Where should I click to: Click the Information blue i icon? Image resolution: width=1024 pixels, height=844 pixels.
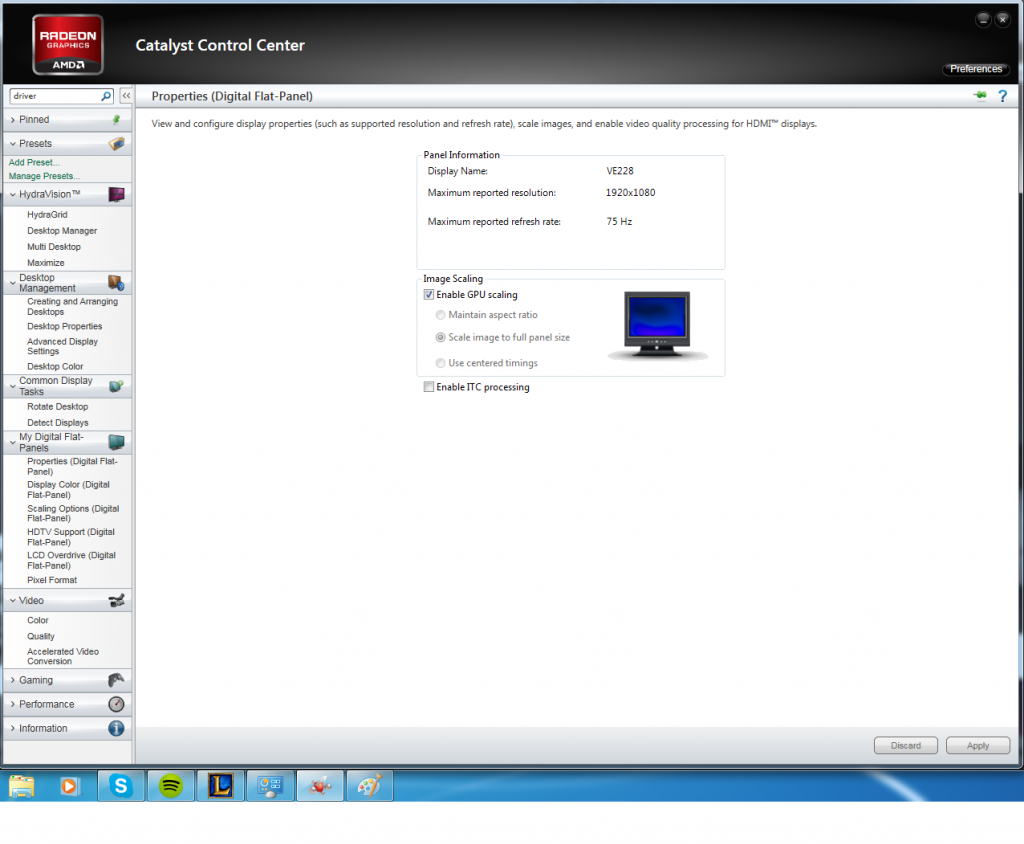point(116,728)
